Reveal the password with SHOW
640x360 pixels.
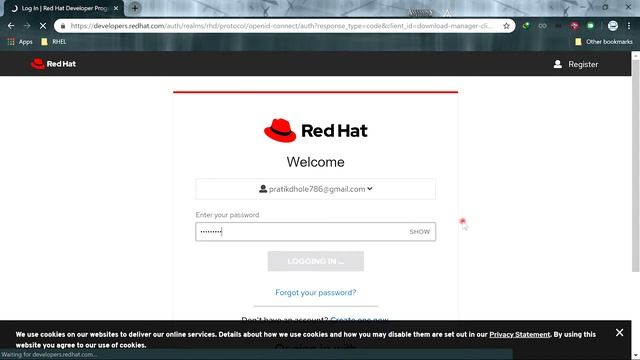pyautogui.click(x=420, y=231)
